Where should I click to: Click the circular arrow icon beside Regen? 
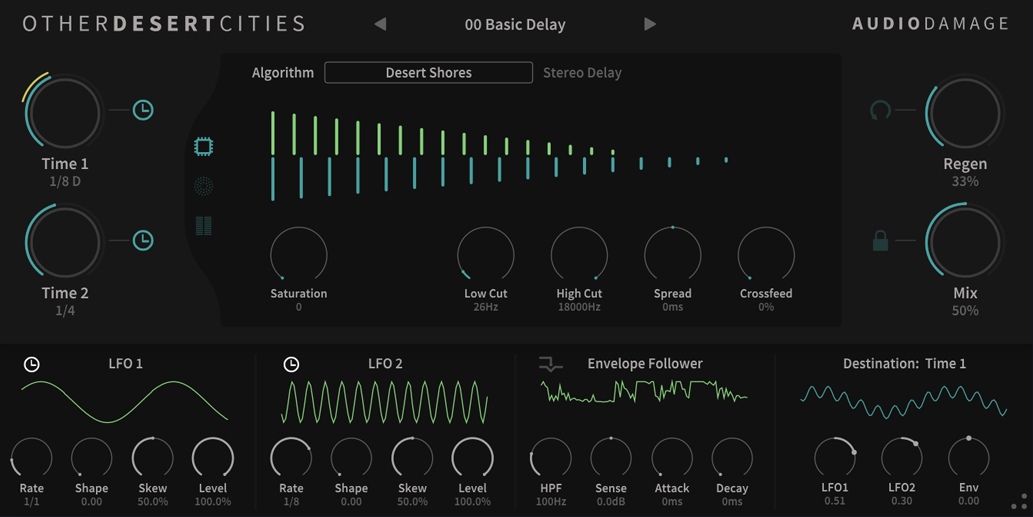tap(880, 110)
